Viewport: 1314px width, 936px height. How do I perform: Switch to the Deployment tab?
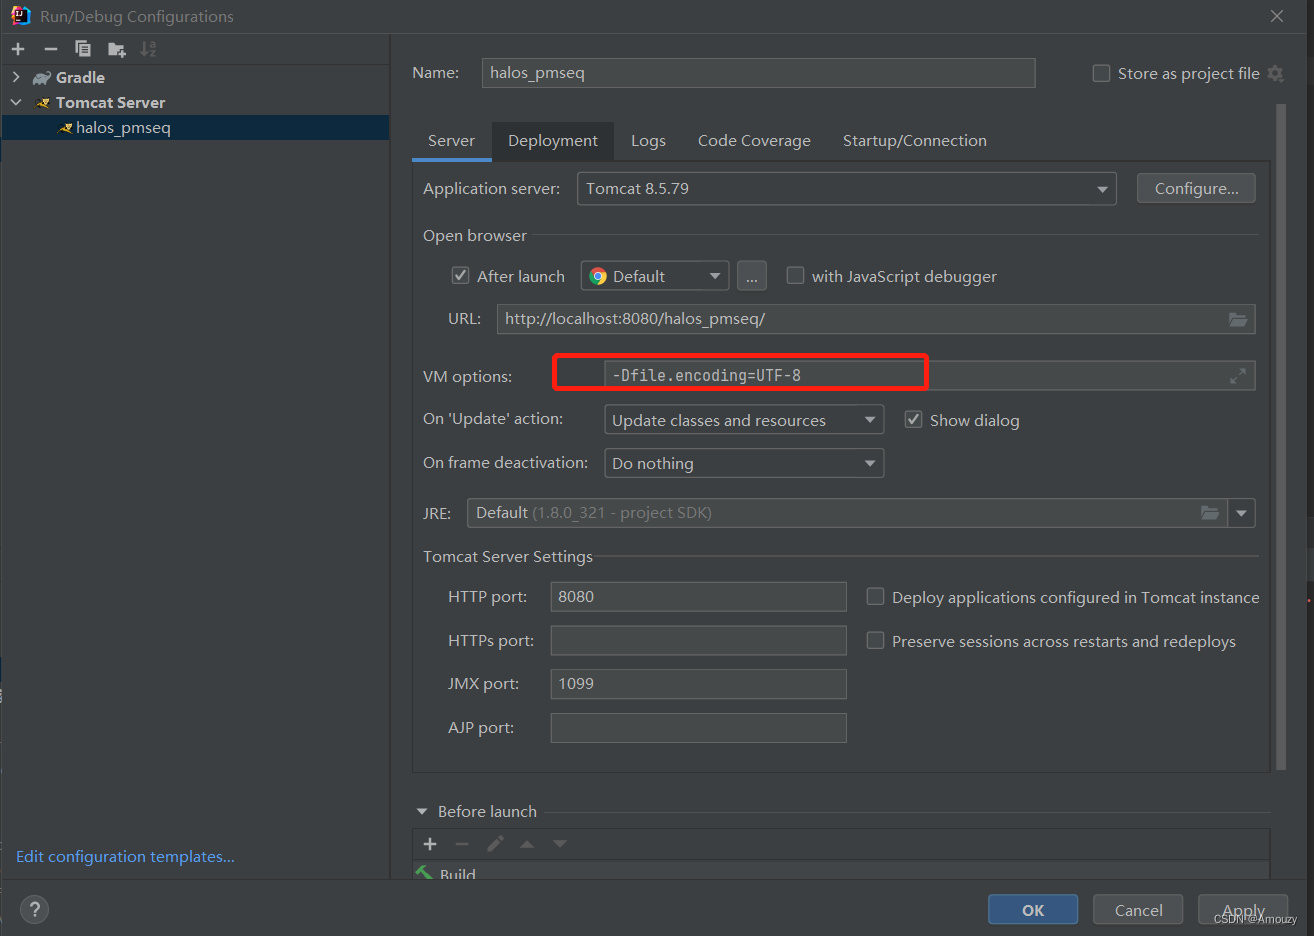point(553,141)
